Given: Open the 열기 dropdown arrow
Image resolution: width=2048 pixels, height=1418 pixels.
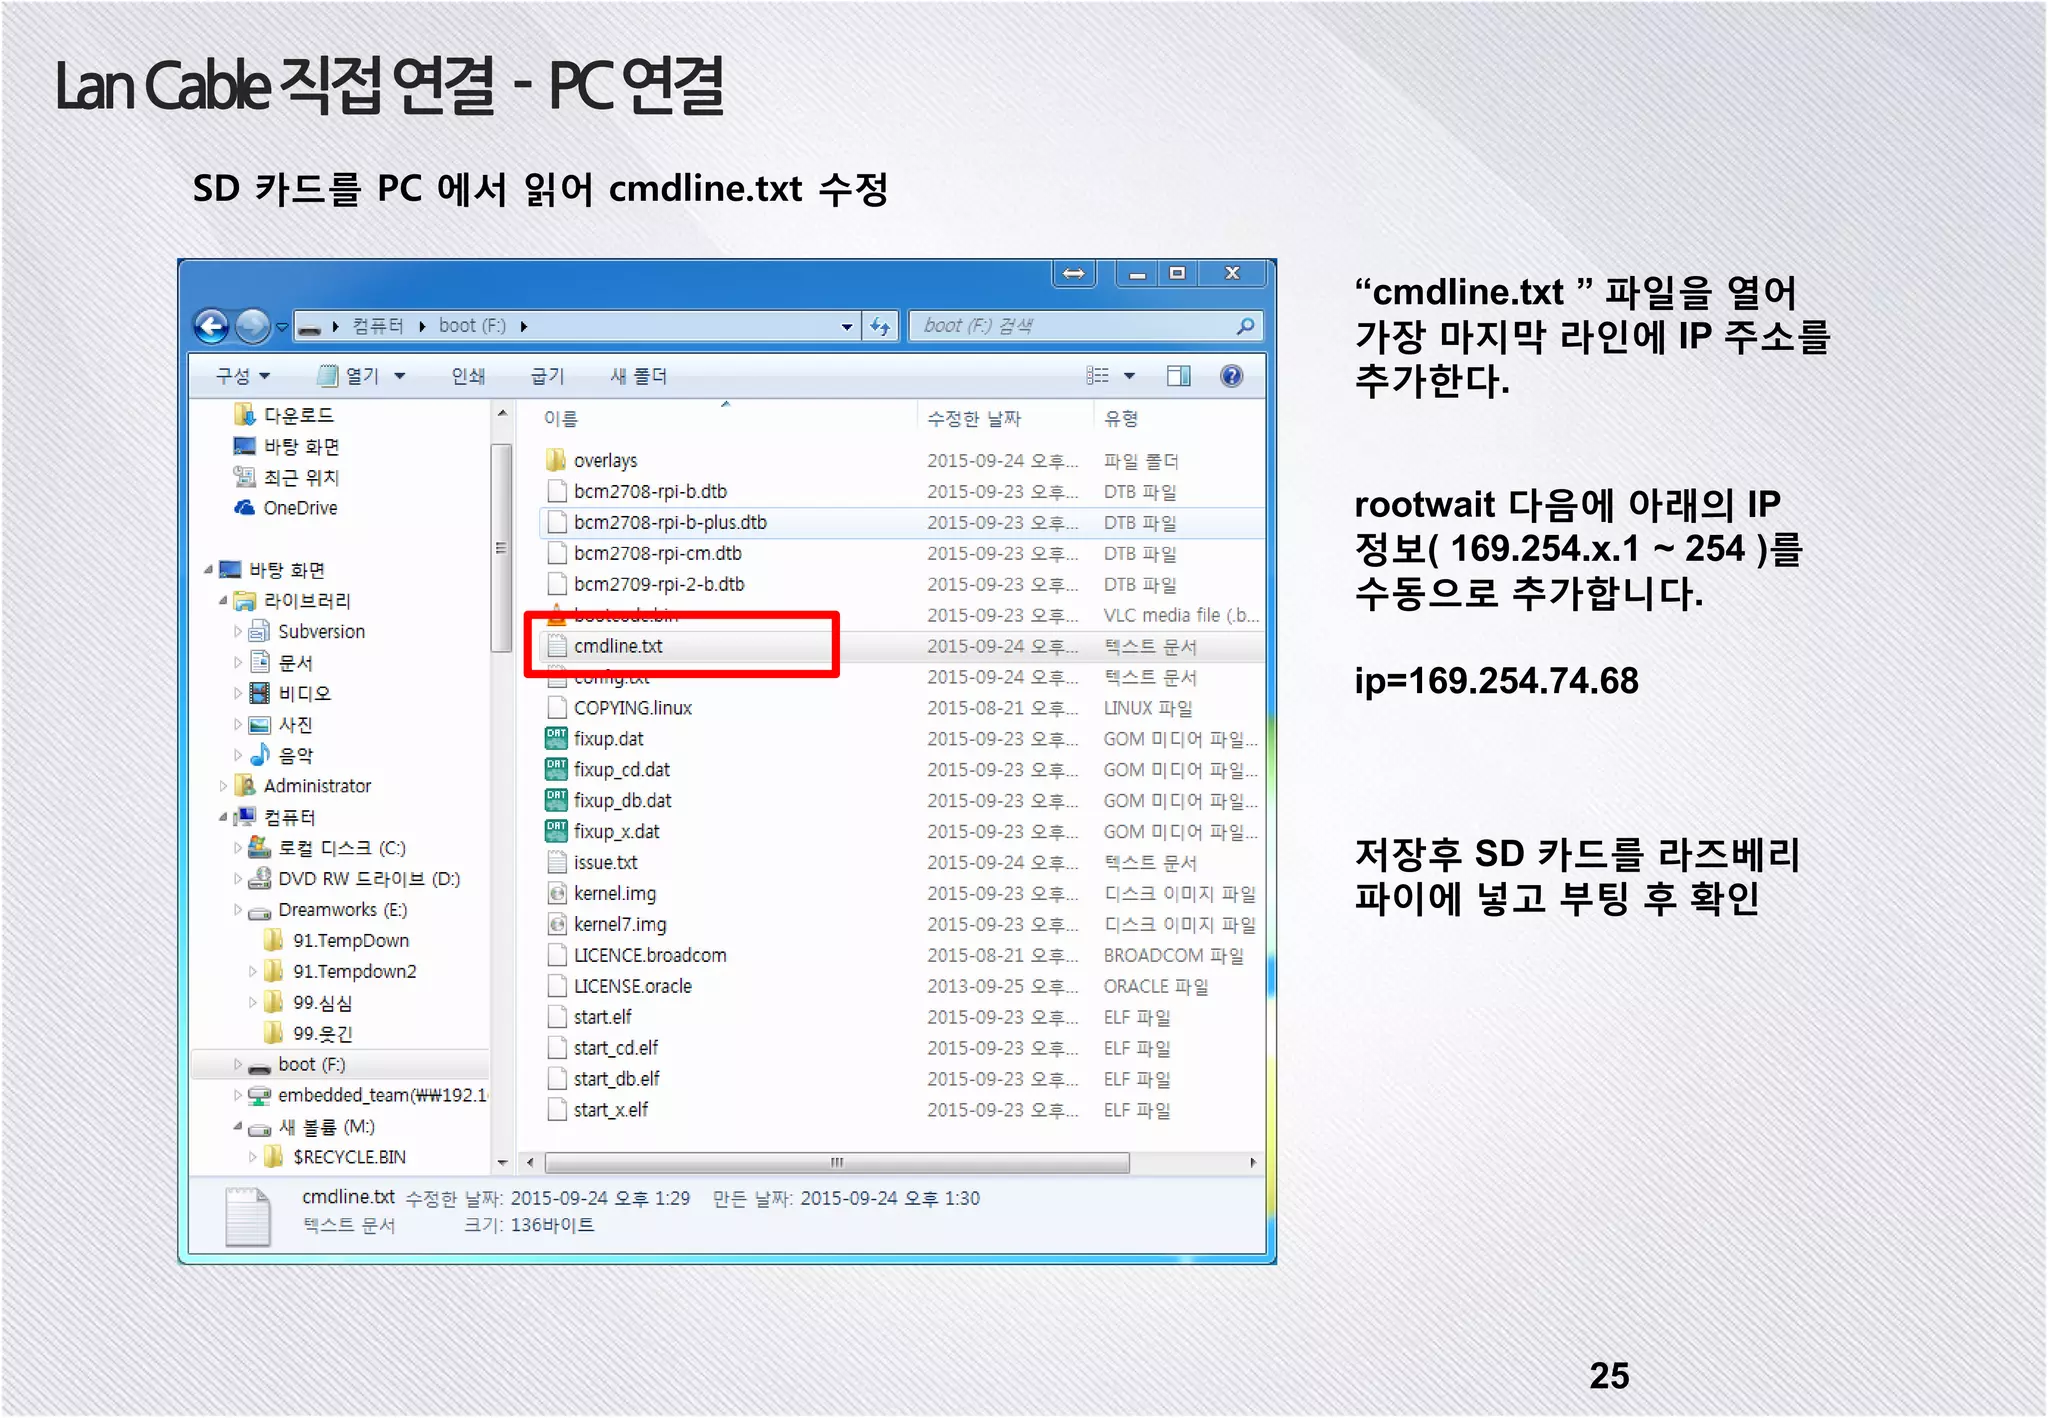Looking at the screenshot, I should pos(400,377).
